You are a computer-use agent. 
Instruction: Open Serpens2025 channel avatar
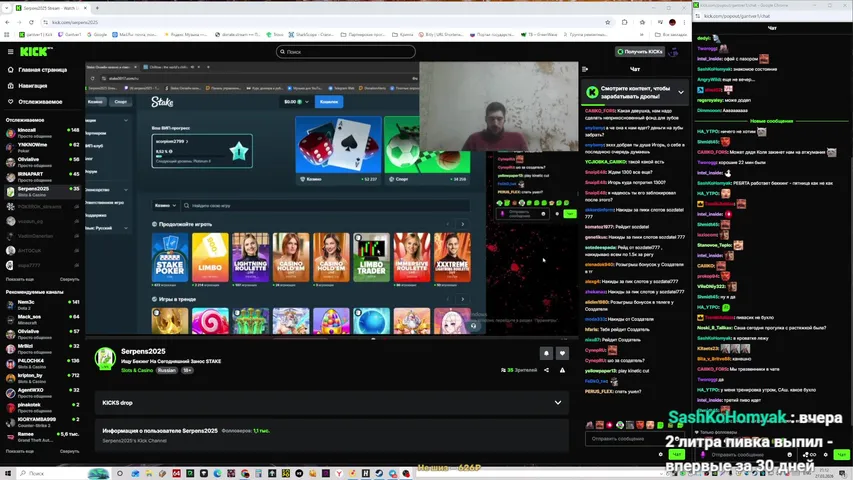tap(105, 358)
